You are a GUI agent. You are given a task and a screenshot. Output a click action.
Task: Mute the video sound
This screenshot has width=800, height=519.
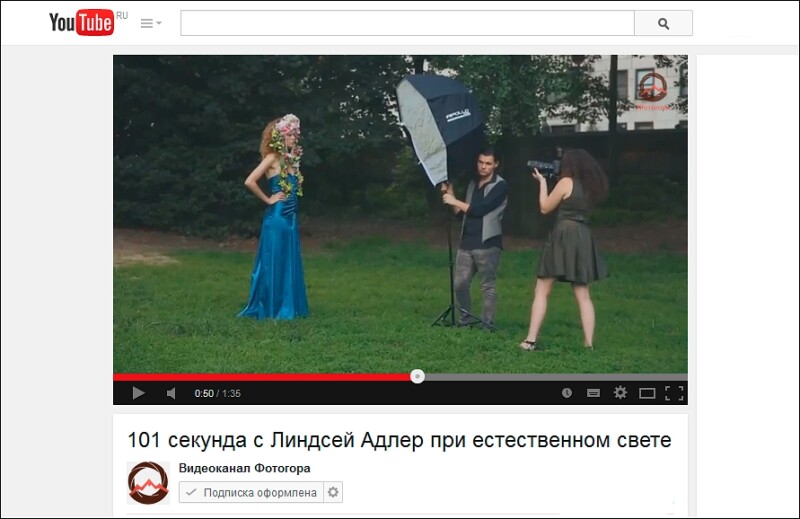(x=171, y=393)
